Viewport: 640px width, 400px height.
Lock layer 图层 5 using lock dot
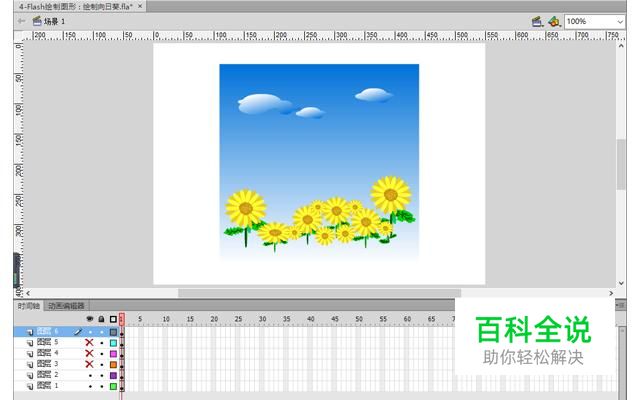[x=102, y=343]
